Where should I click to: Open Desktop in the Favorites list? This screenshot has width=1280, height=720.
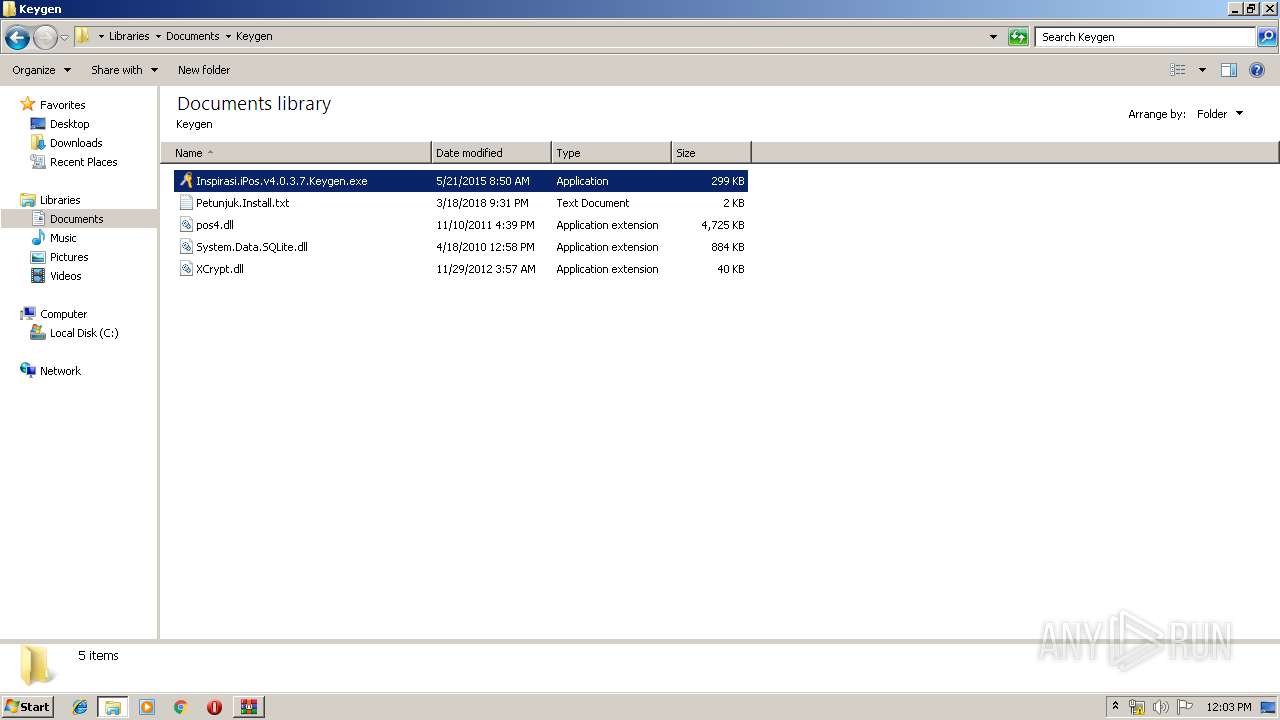[x=69, y=124]
